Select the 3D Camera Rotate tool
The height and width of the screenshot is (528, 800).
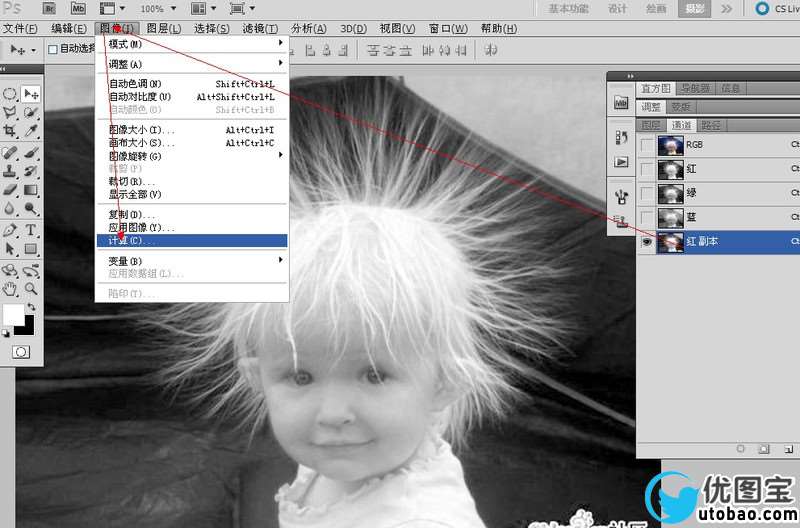[31, 270]
